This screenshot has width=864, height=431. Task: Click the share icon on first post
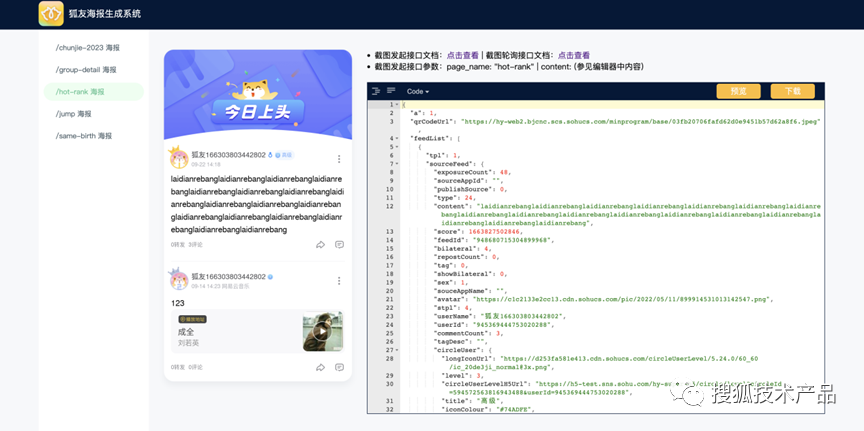point(320,245)
